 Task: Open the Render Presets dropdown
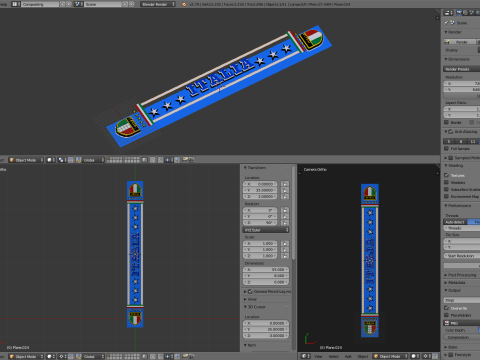point(462,69)
